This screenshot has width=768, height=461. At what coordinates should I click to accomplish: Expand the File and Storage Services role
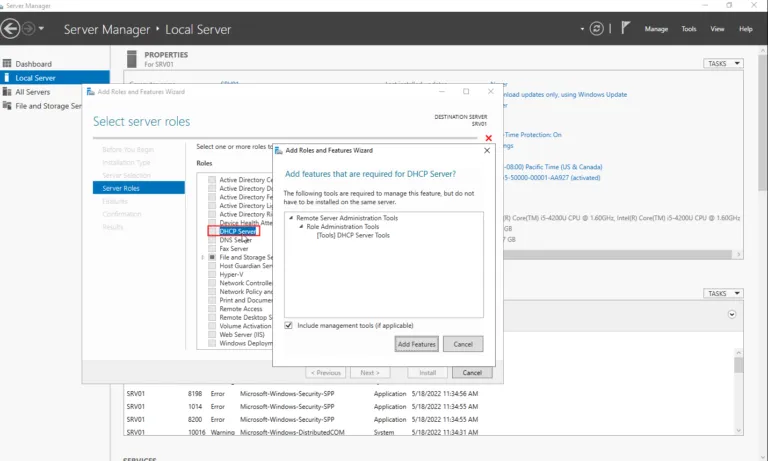point(202,257)
